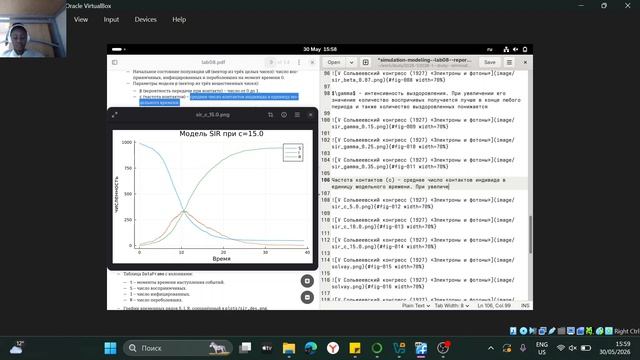This screenshot has width=640, height=360.
Task: Click the text editor vertical scrollbar
Action: (530, 235)
